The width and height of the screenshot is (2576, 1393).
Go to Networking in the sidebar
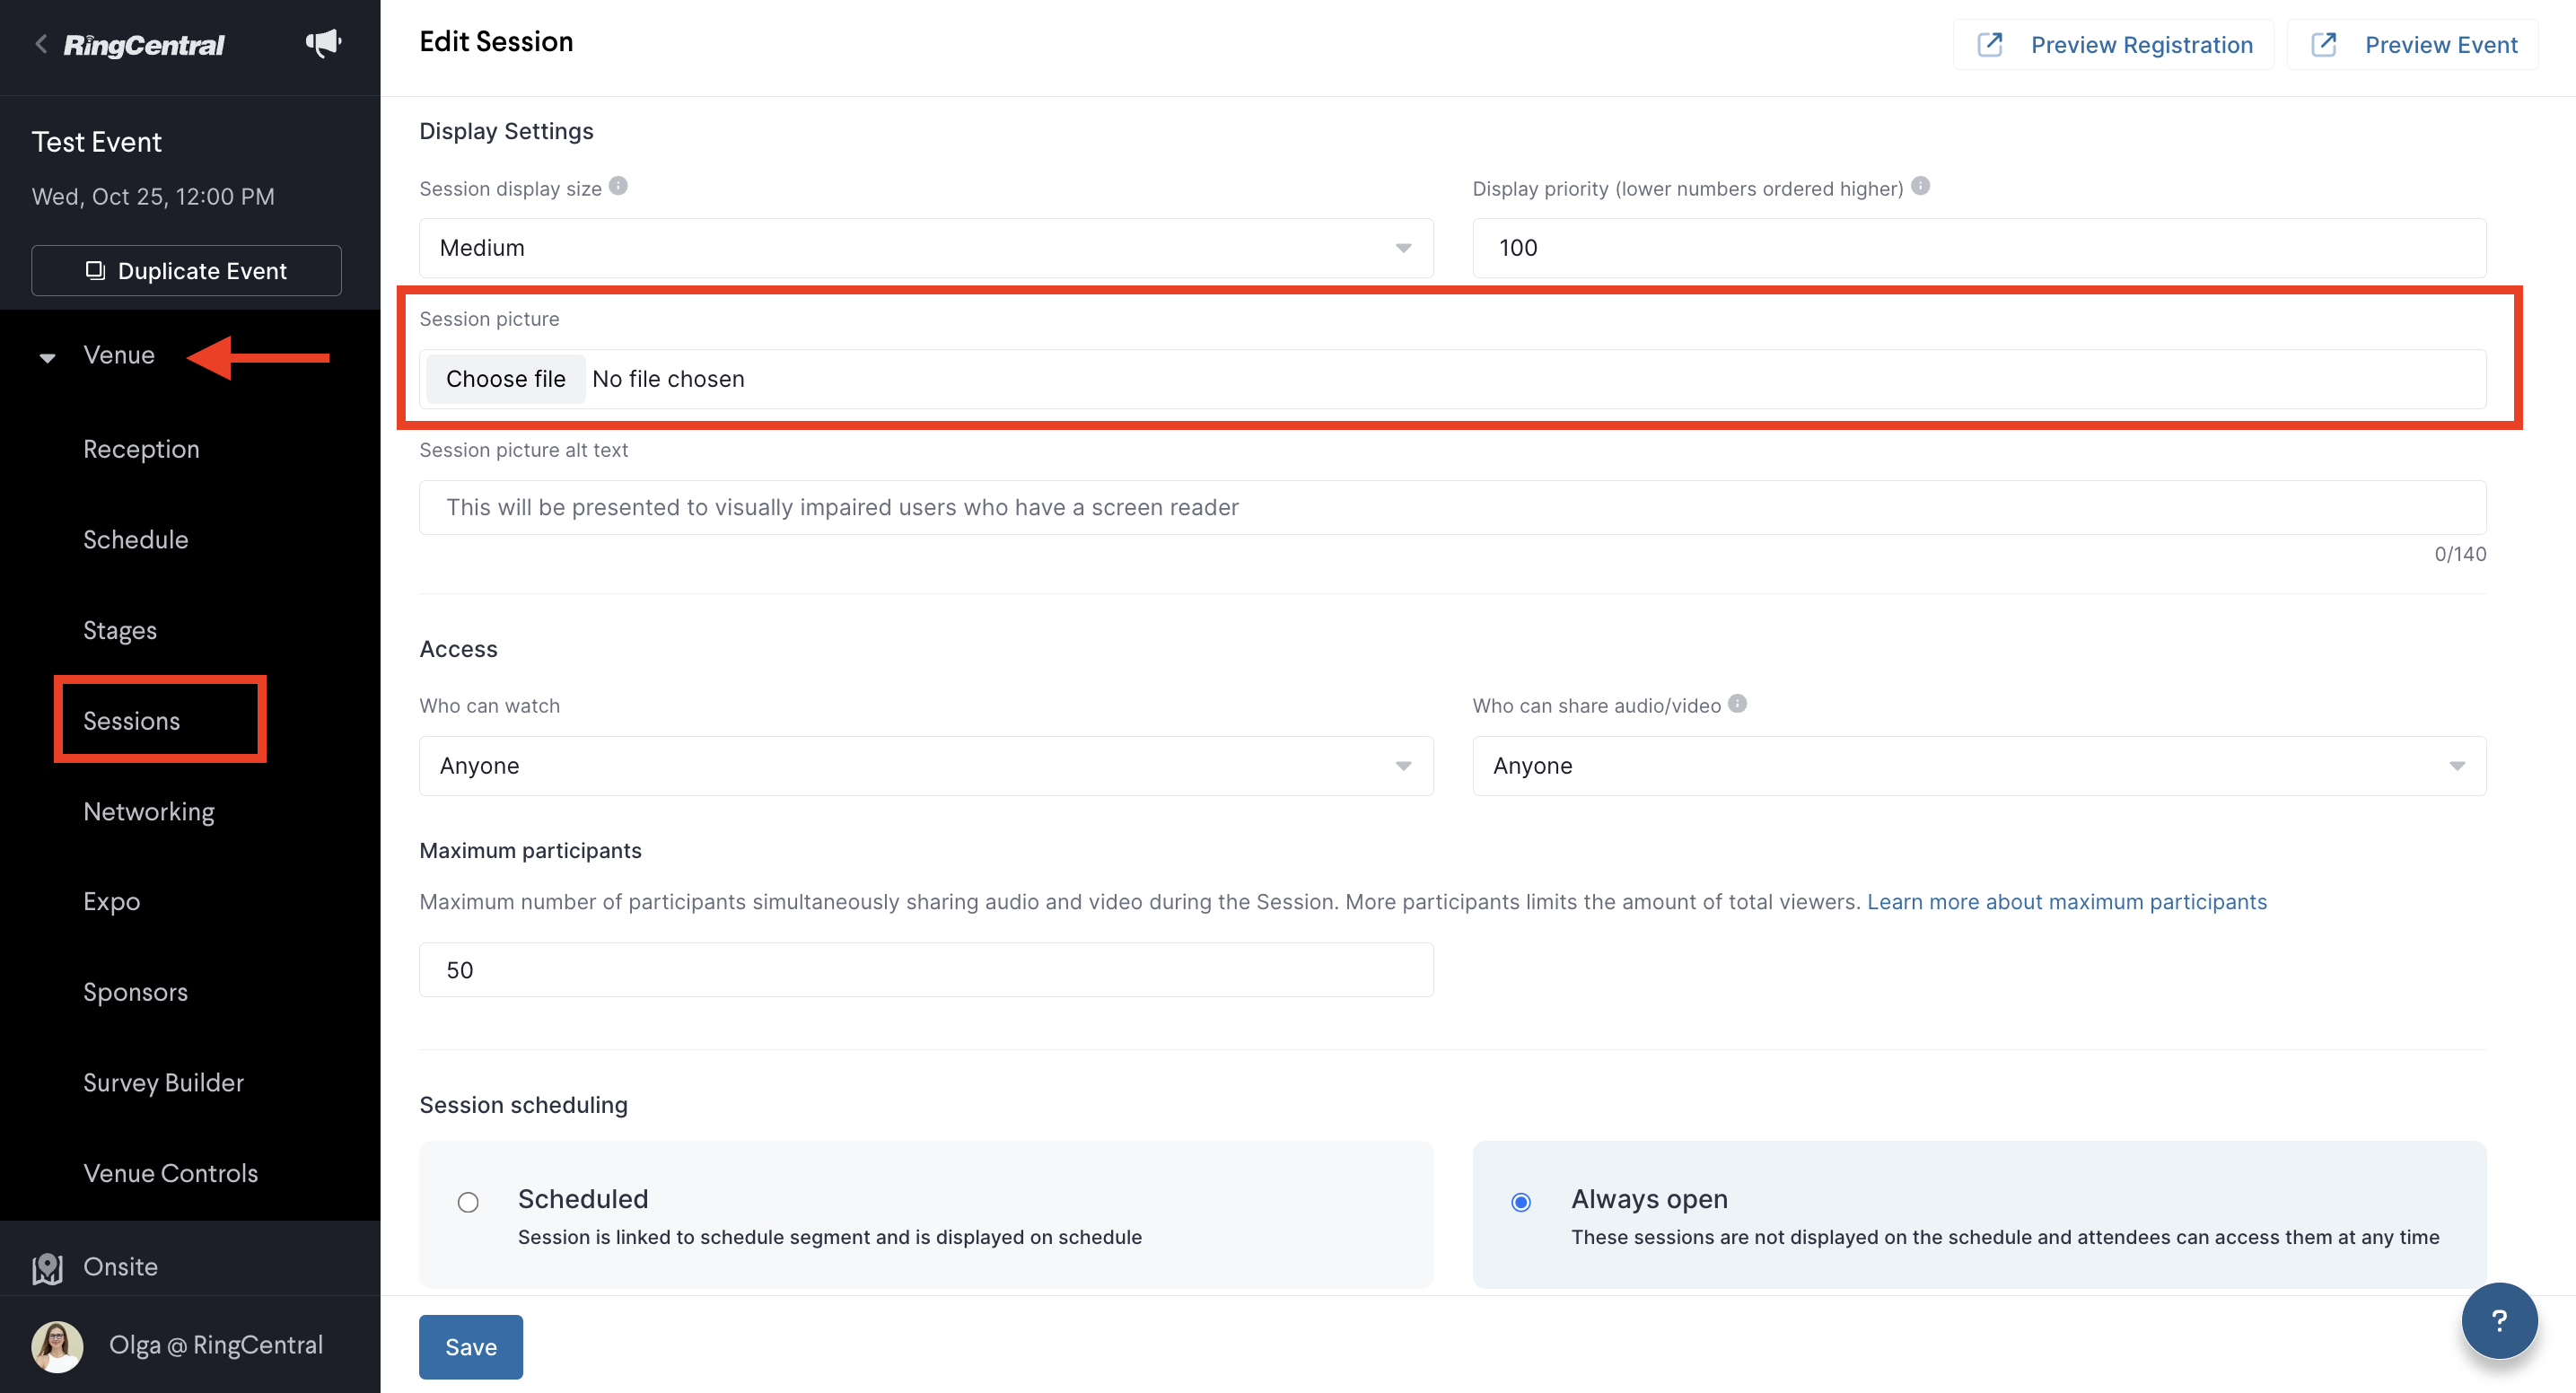pos(149,812)
